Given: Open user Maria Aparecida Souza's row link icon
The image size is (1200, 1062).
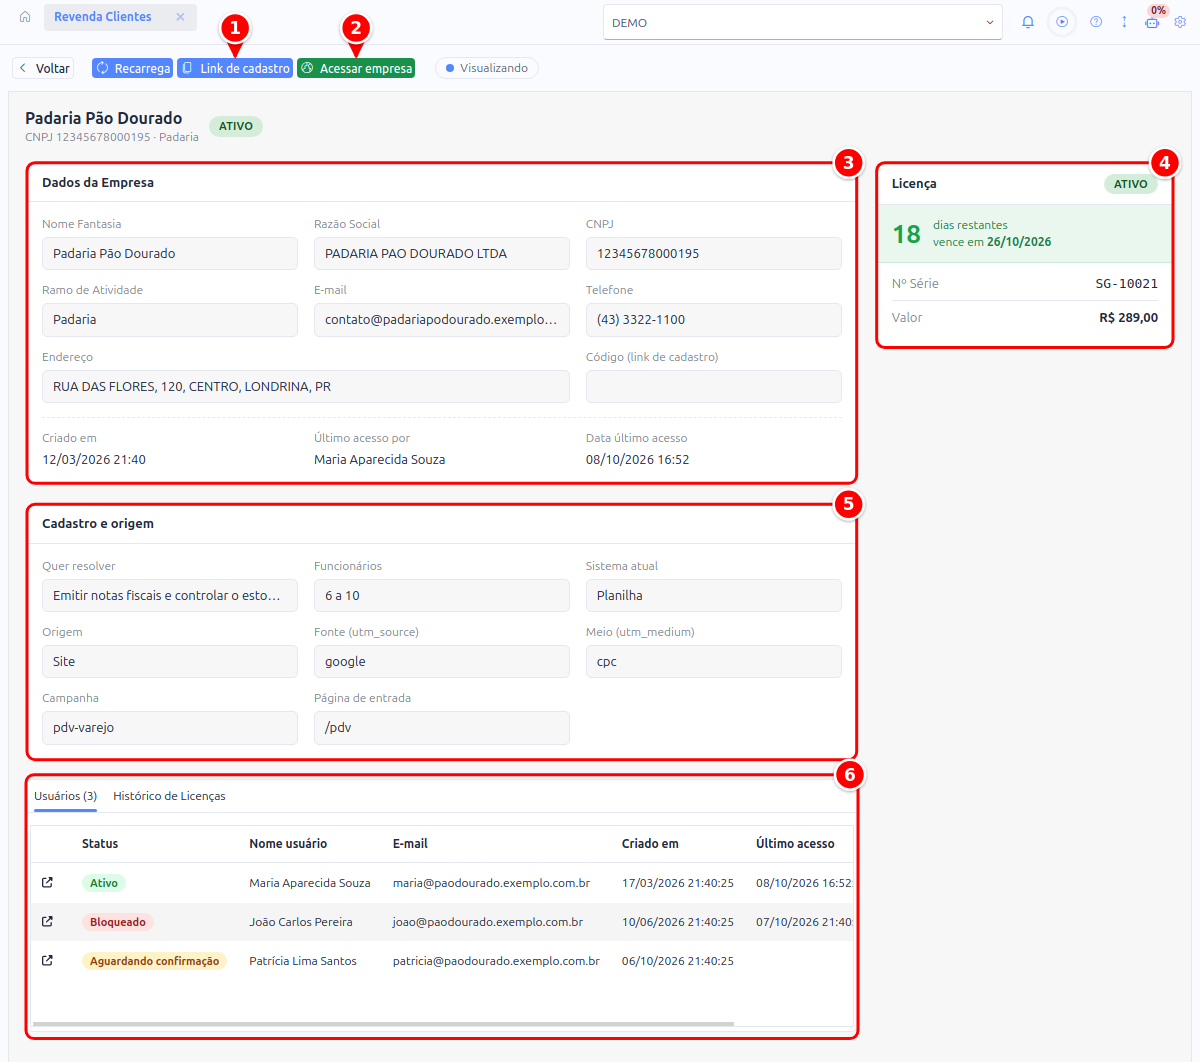Looking at the screenshot, I should tap(47, 883).
